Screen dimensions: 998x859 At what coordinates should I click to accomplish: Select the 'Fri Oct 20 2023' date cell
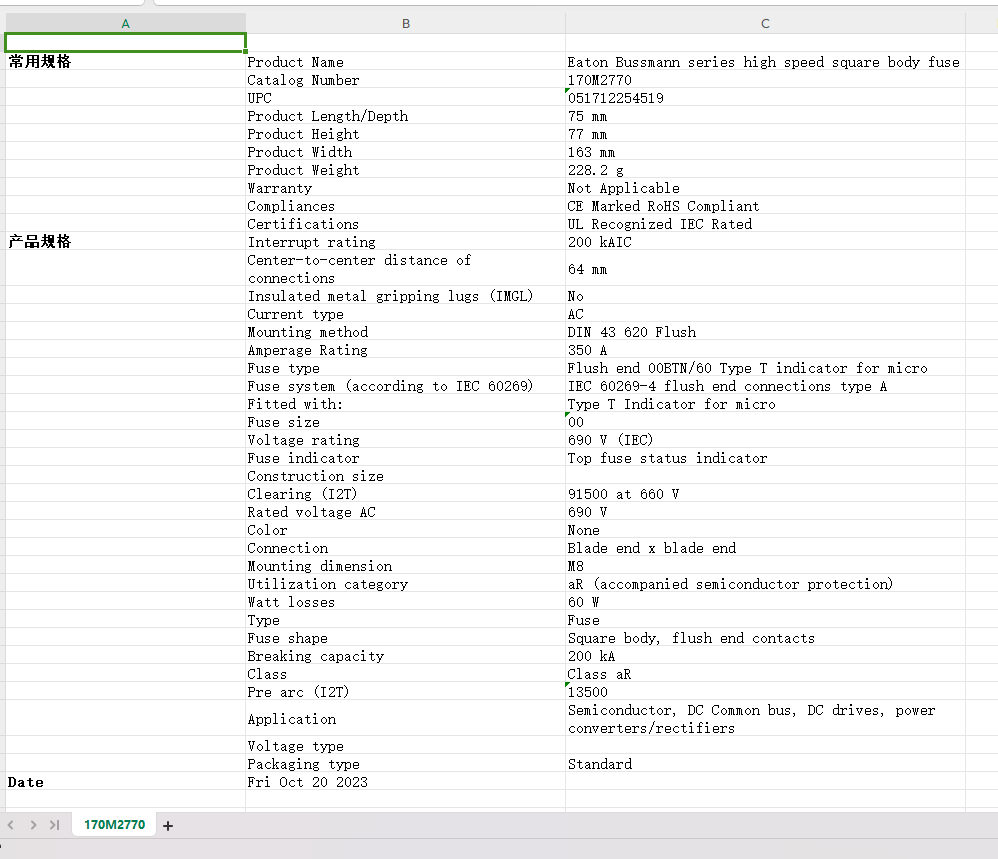[x=405, y=781]
